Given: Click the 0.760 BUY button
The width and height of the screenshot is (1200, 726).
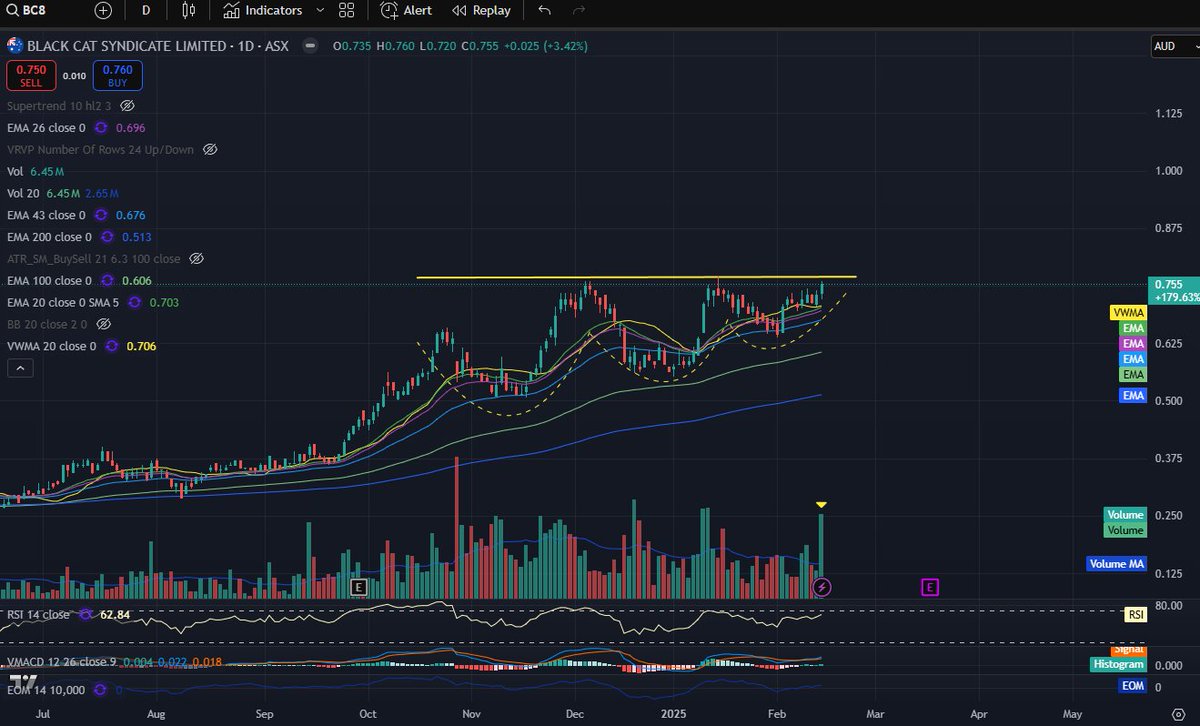Looking at the screenshot, I should [x=118, y=75].
